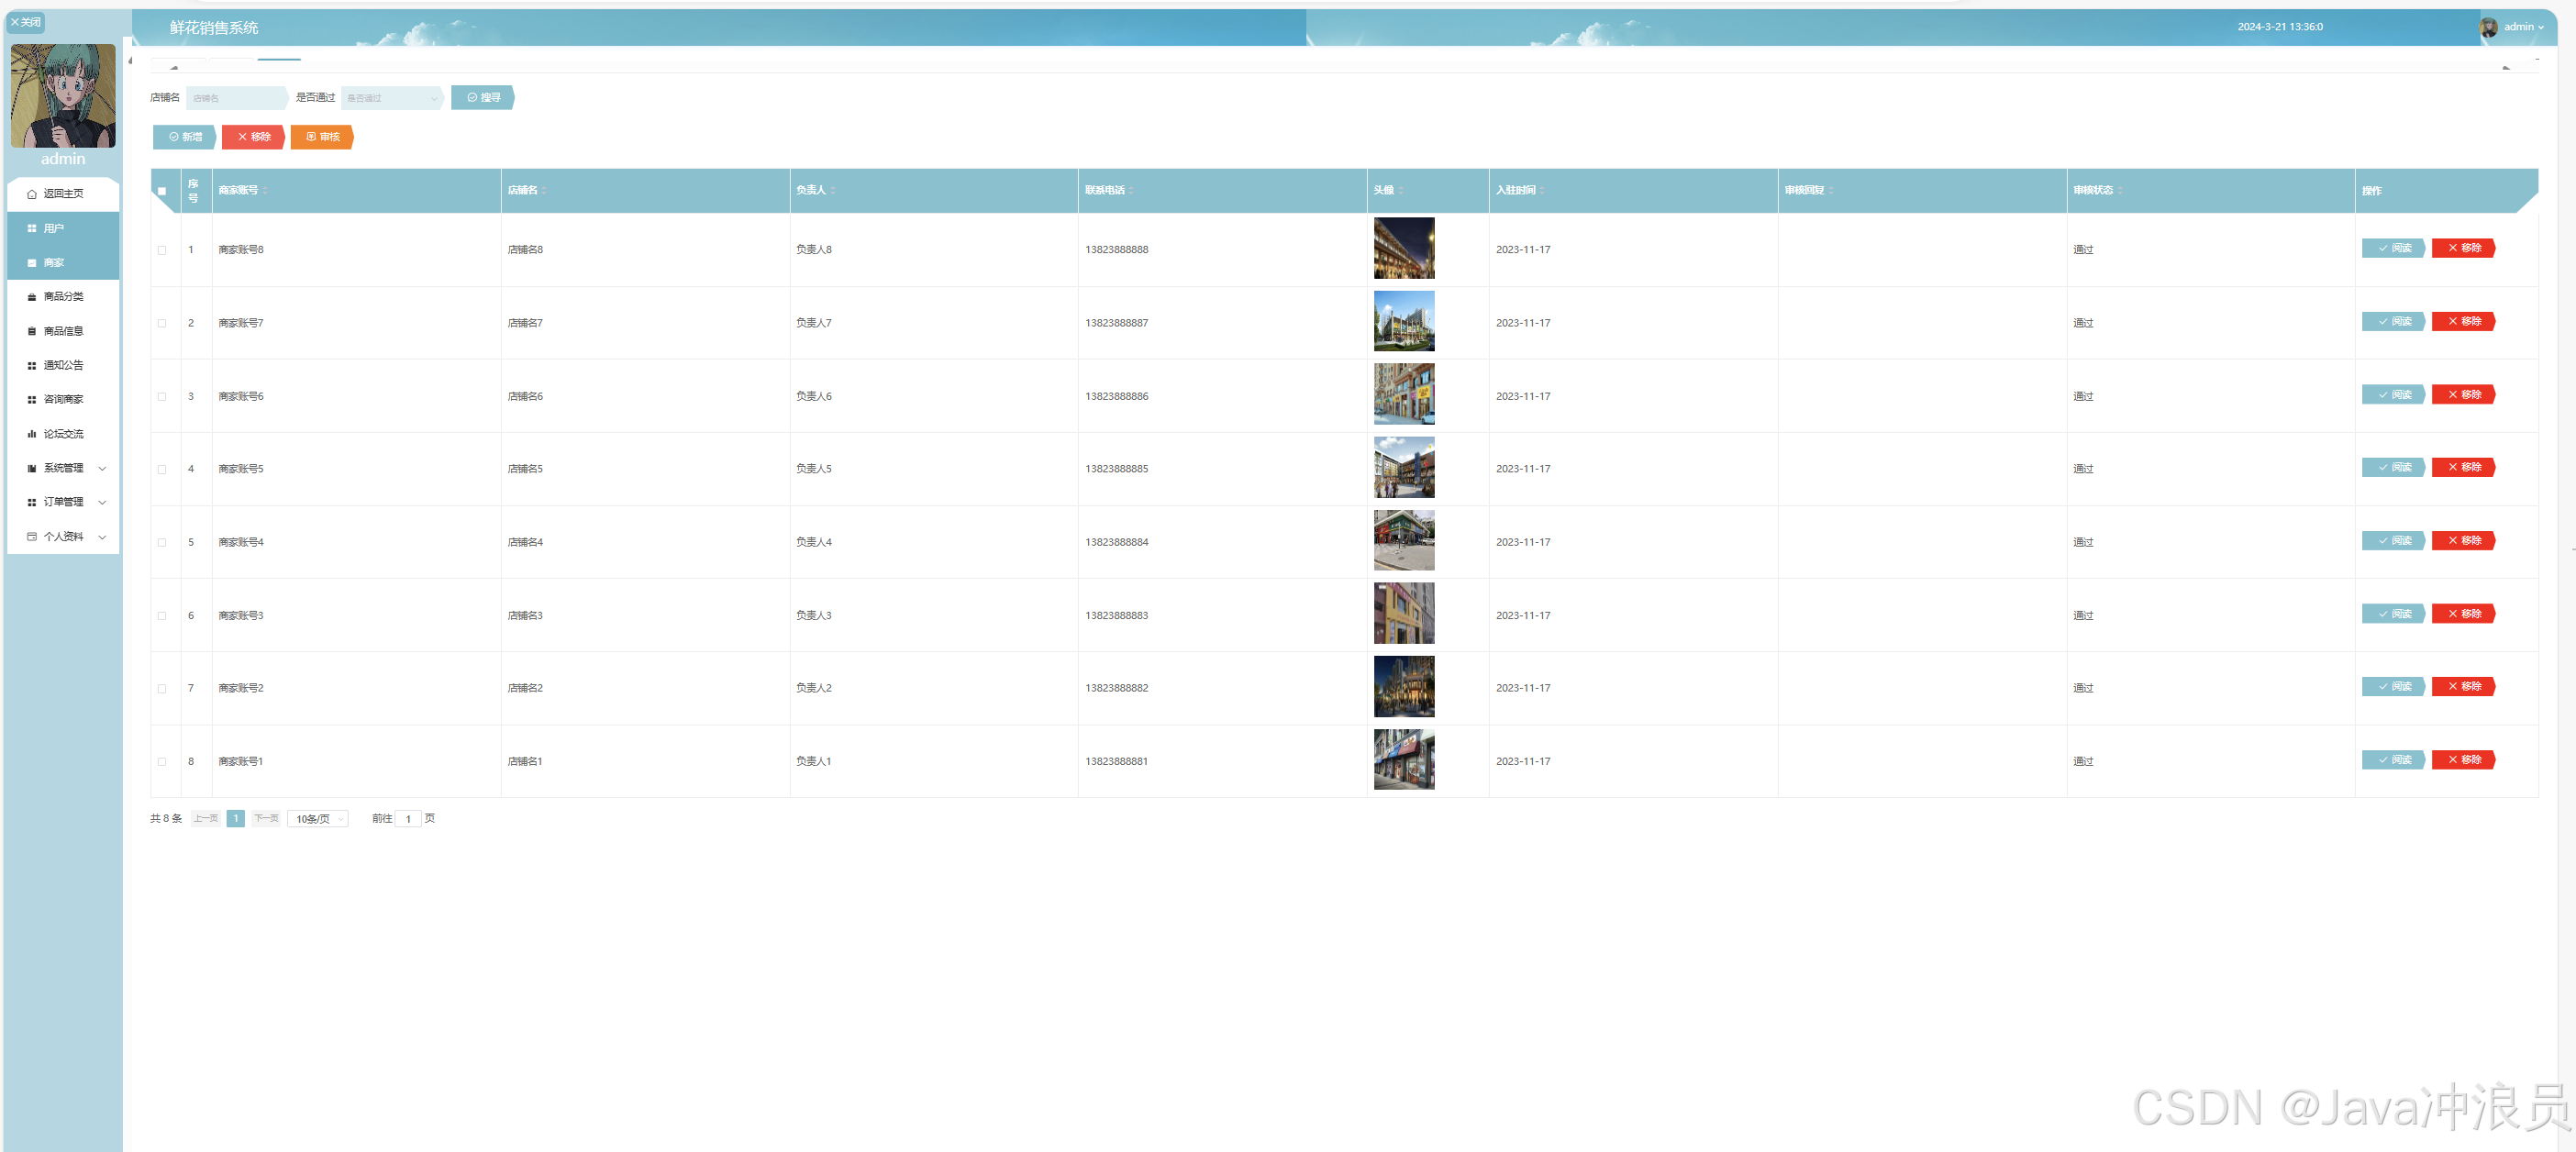Open the 咨询商家 sidebar menu item

[x=63, y=400]
